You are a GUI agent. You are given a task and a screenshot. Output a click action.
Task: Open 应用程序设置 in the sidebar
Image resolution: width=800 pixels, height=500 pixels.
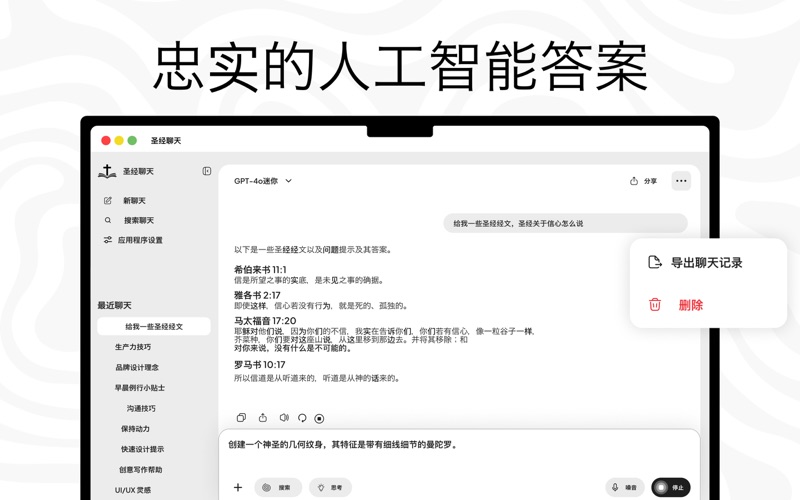coord(134,240)
